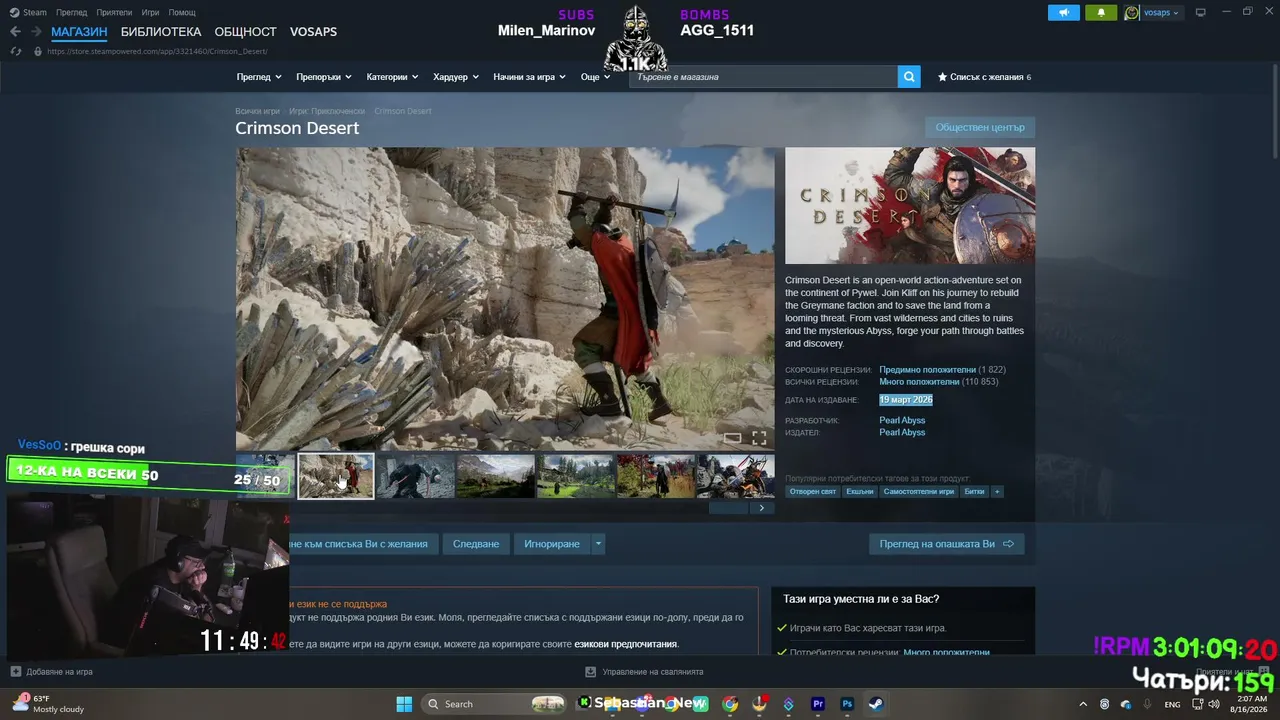Viewport: 1280px width, 720px height.
Task: Open the Игнориране options dropdown arrow
Action: tap(598, 544)
